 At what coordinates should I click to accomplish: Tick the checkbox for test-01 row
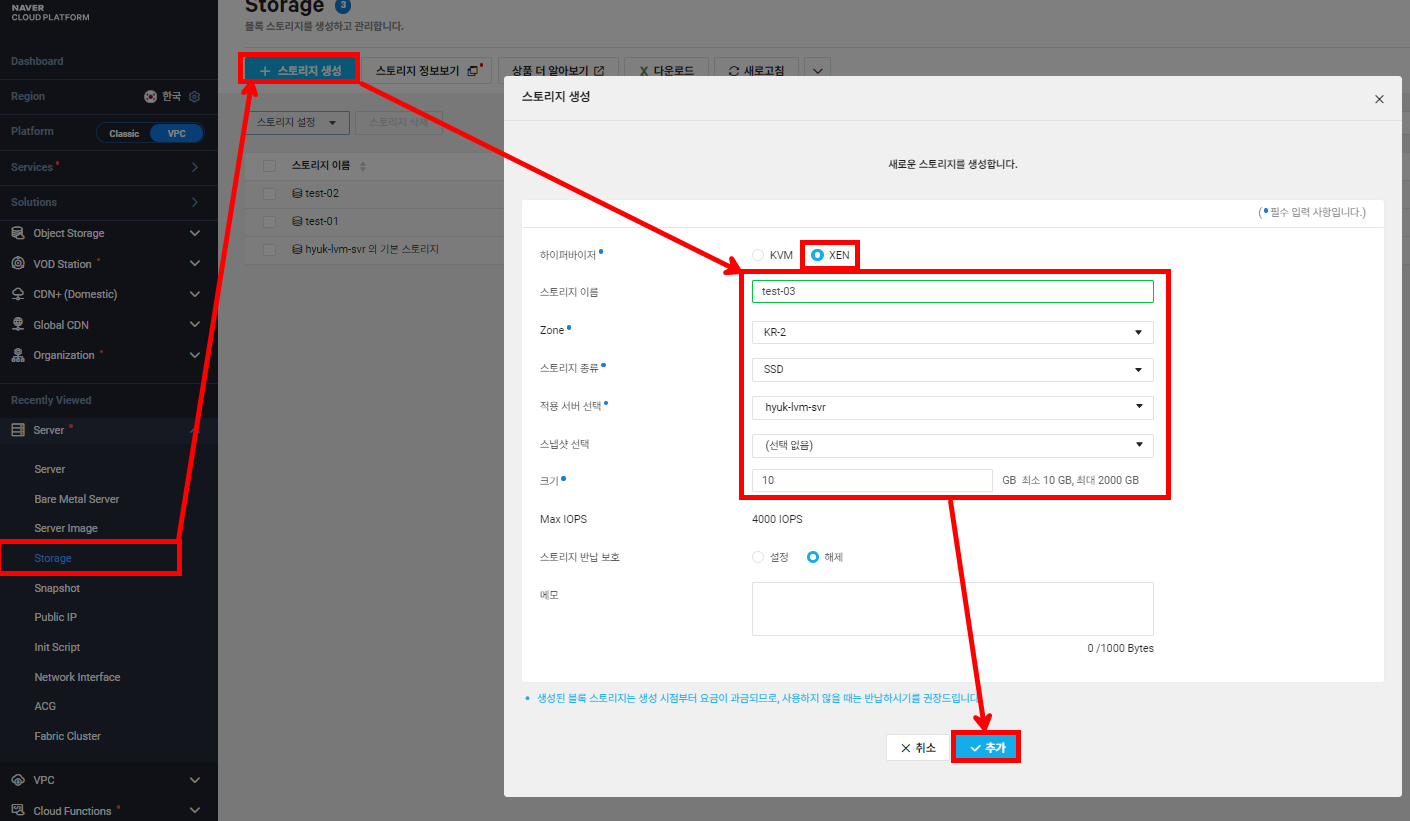point(269,221)
